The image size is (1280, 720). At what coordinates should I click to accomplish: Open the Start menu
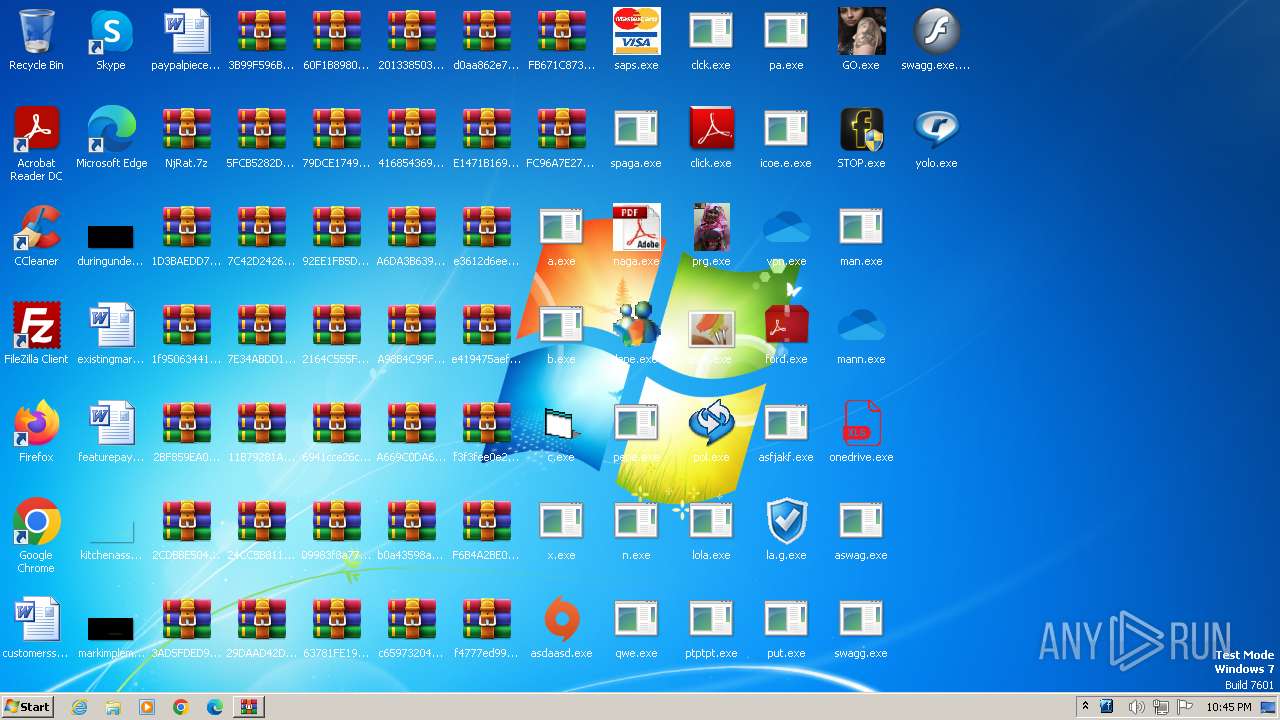[x=27, y=707]
